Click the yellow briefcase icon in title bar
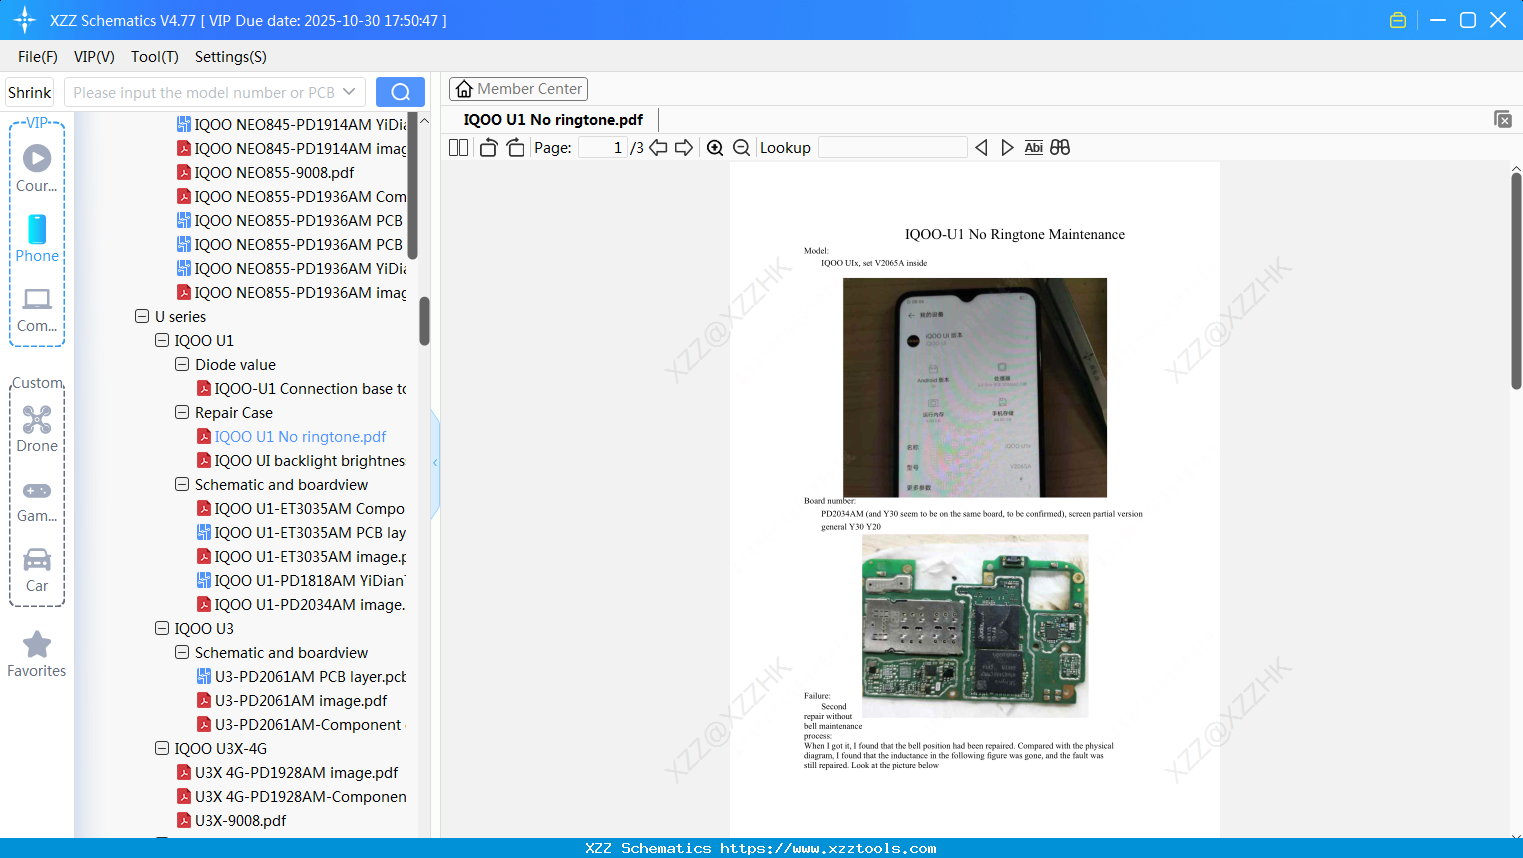The width and height of the screenshot is (1523, 858). pos(1398,20)
